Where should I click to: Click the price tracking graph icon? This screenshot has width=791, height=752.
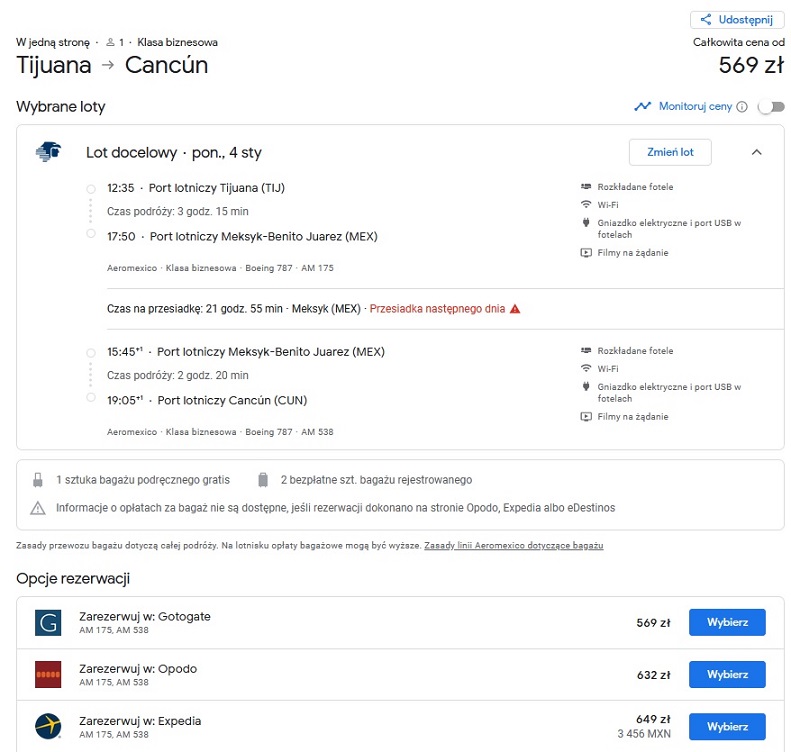pos(642,106)
